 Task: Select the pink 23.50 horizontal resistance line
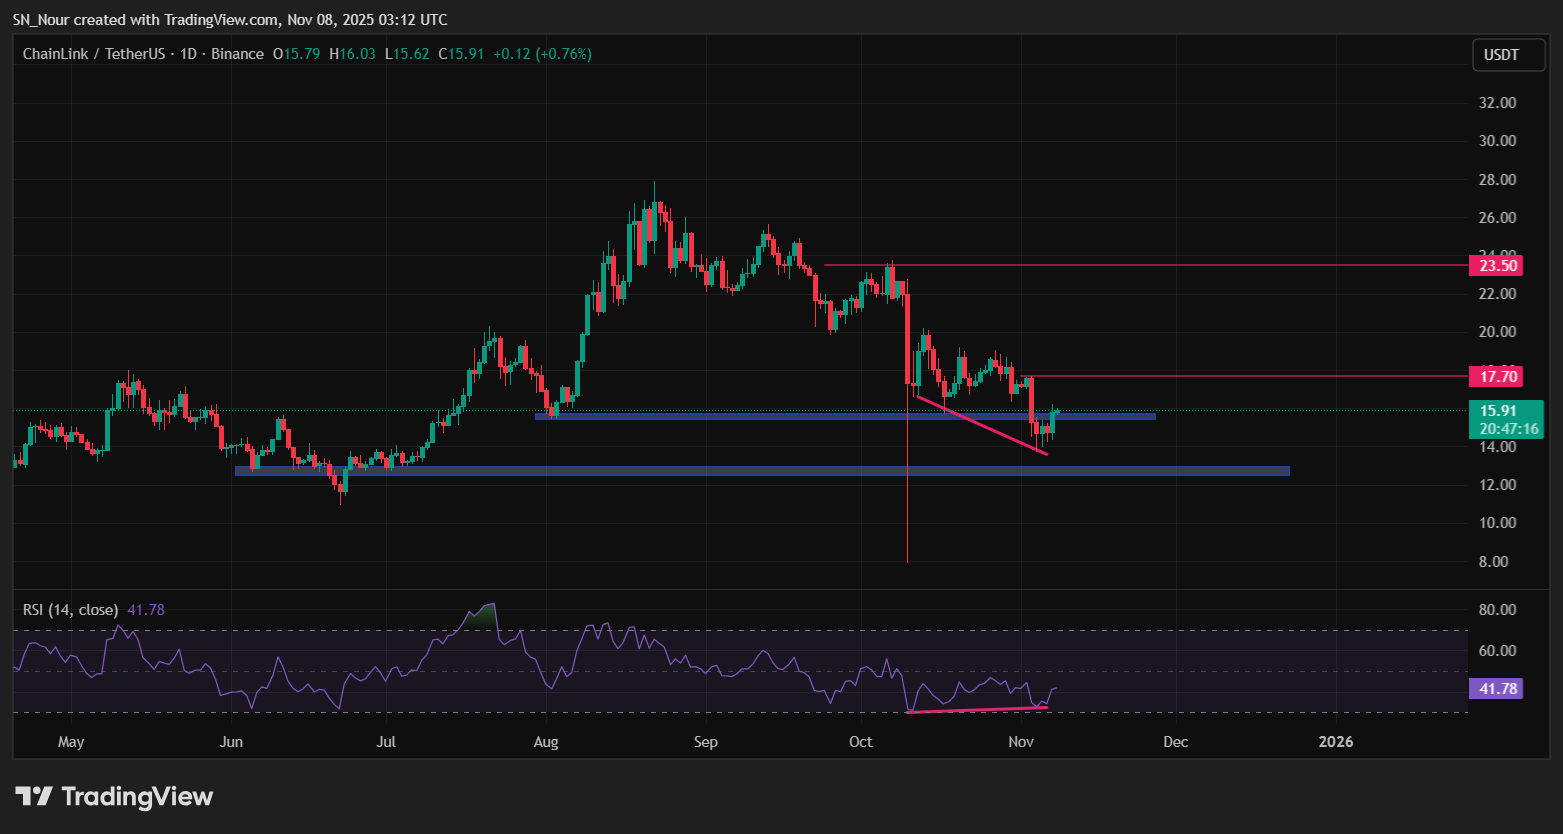tap(1145, 265)
